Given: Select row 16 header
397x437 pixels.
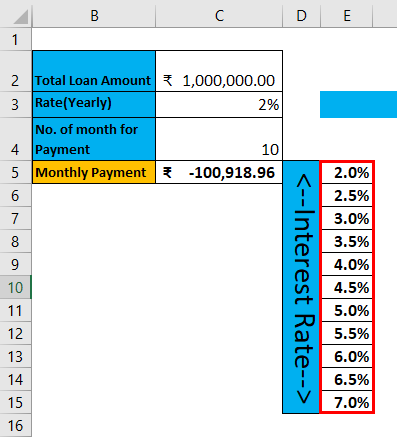Looking at the screenshot, I should coord(15,425).
